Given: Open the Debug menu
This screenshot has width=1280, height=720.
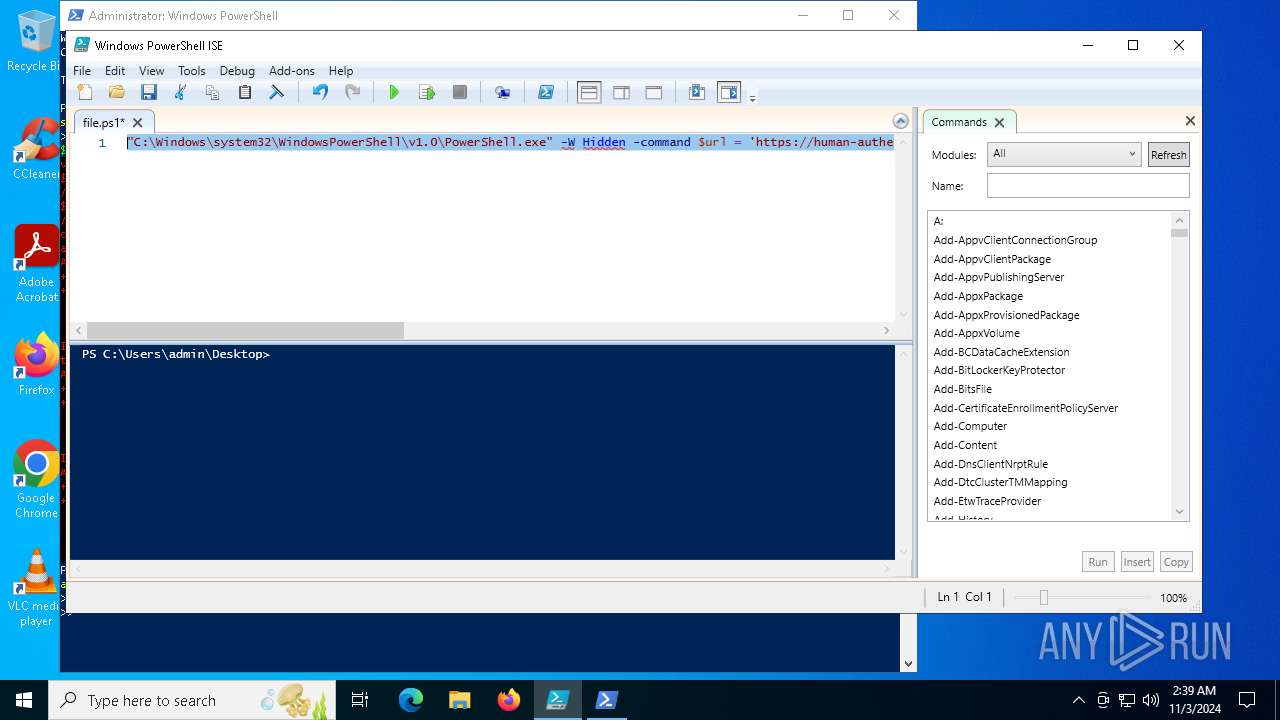Looking at the screenshot, I should point(237,71).
